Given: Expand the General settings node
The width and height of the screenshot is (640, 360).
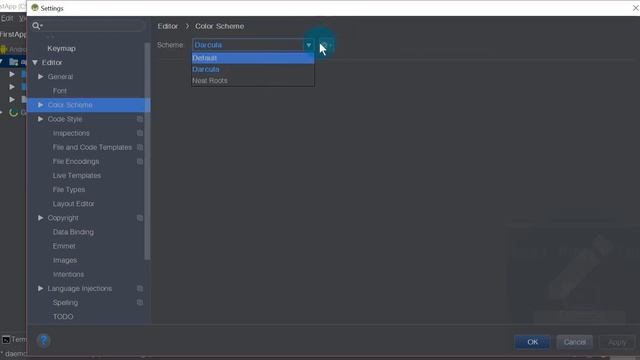Looking at the screenshot, I should [40, 77].
